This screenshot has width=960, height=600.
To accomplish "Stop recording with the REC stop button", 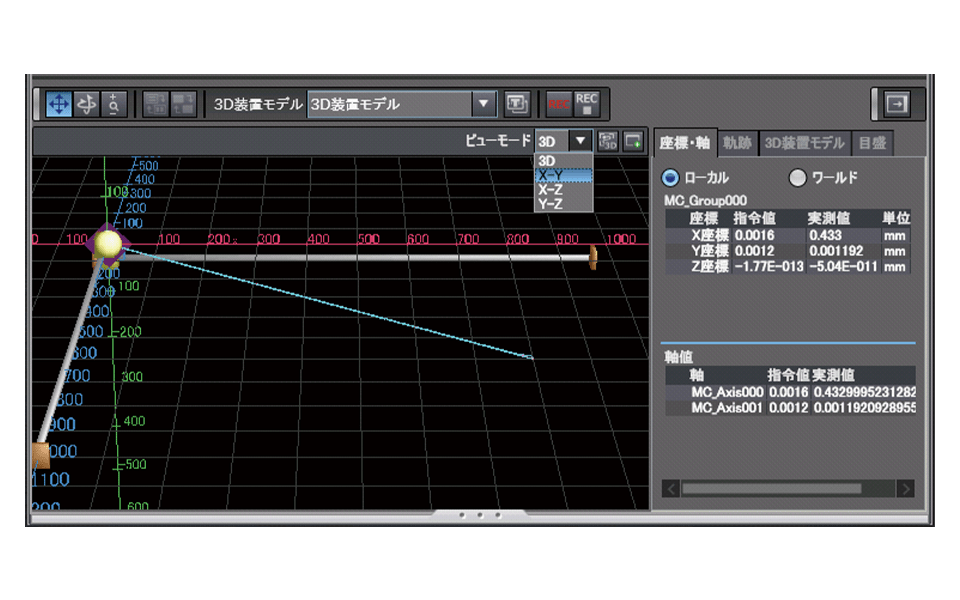I will click(586, 104).
